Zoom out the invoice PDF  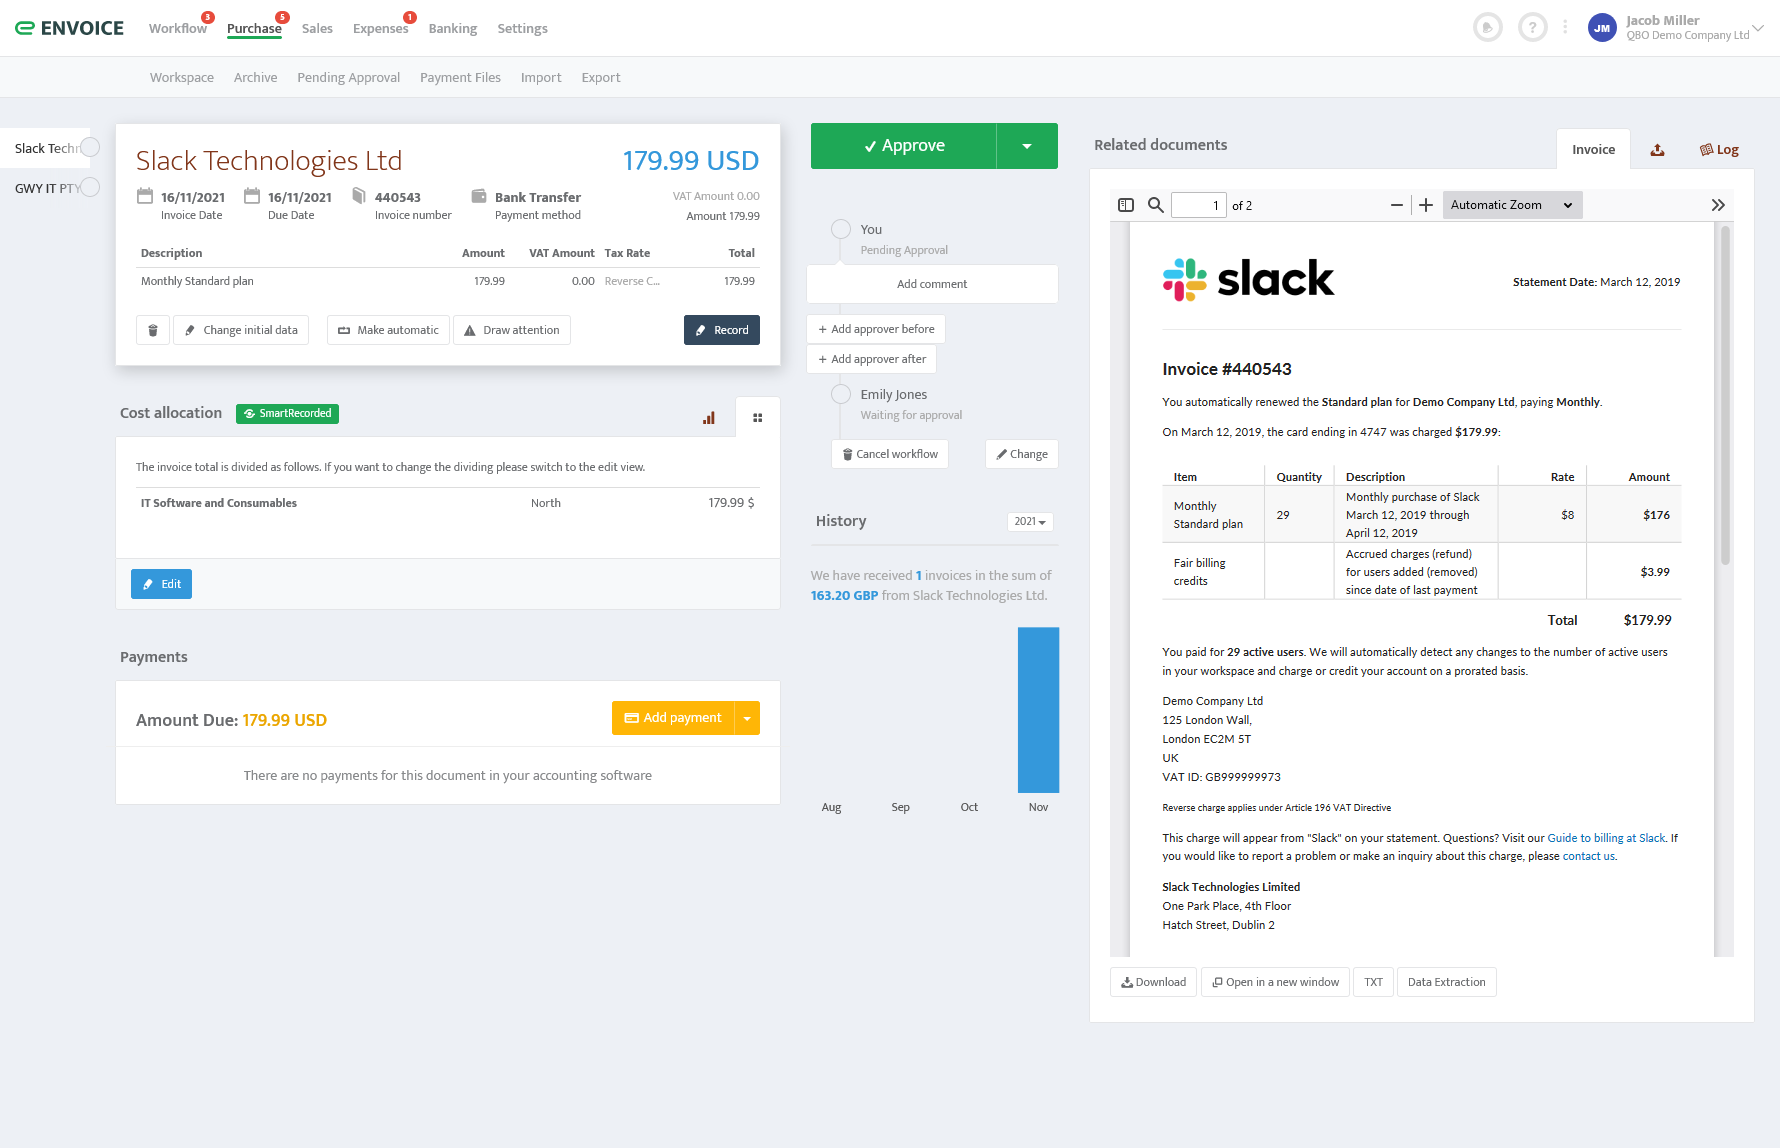[x=1397, y=205]
